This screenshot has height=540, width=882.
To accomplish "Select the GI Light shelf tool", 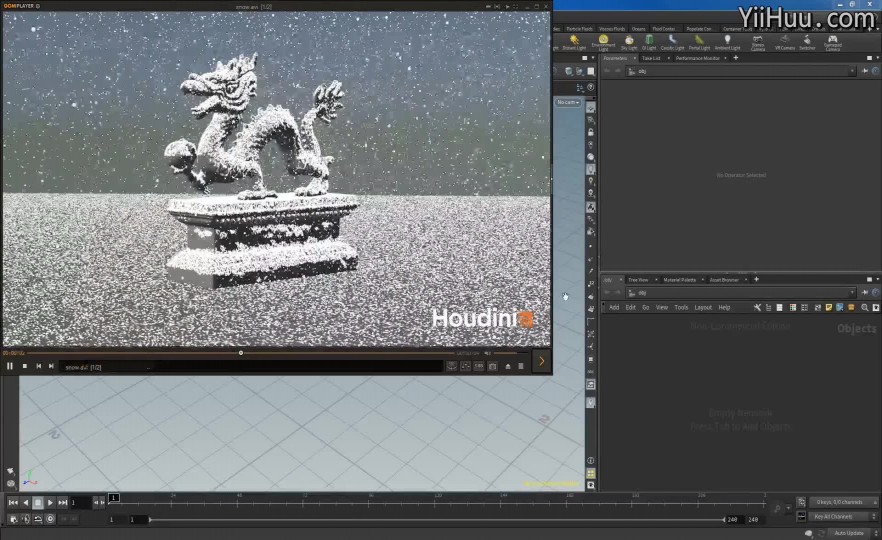I will click(x=649, y=43).
